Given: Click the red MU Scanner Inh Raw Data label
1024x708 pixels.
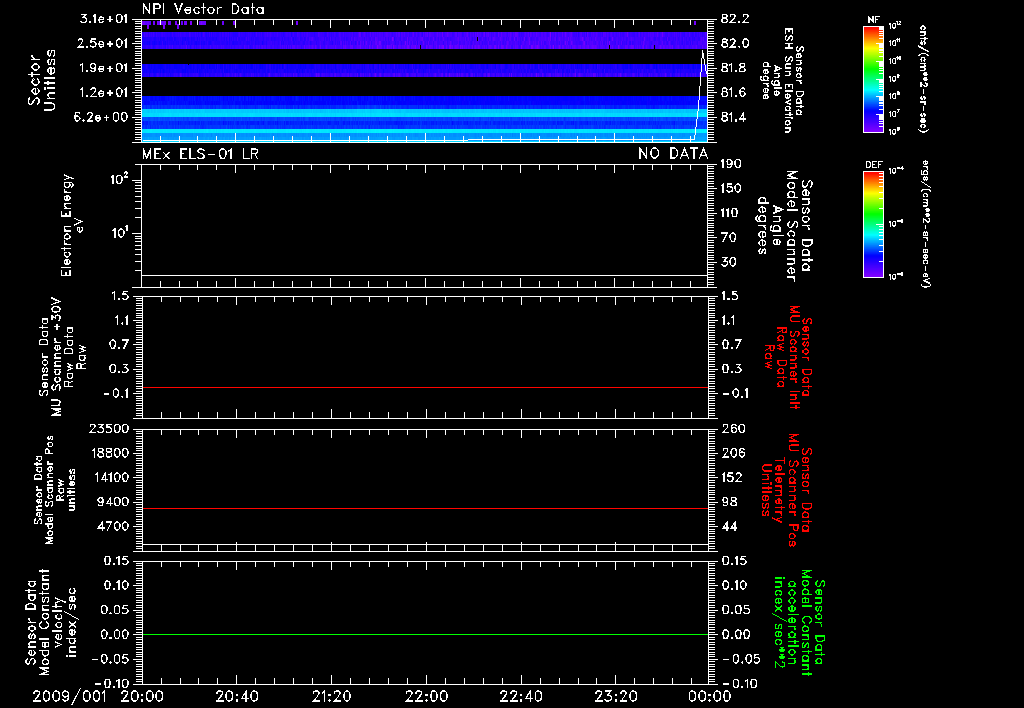Looking at the screenshot, I should [788, 357].
